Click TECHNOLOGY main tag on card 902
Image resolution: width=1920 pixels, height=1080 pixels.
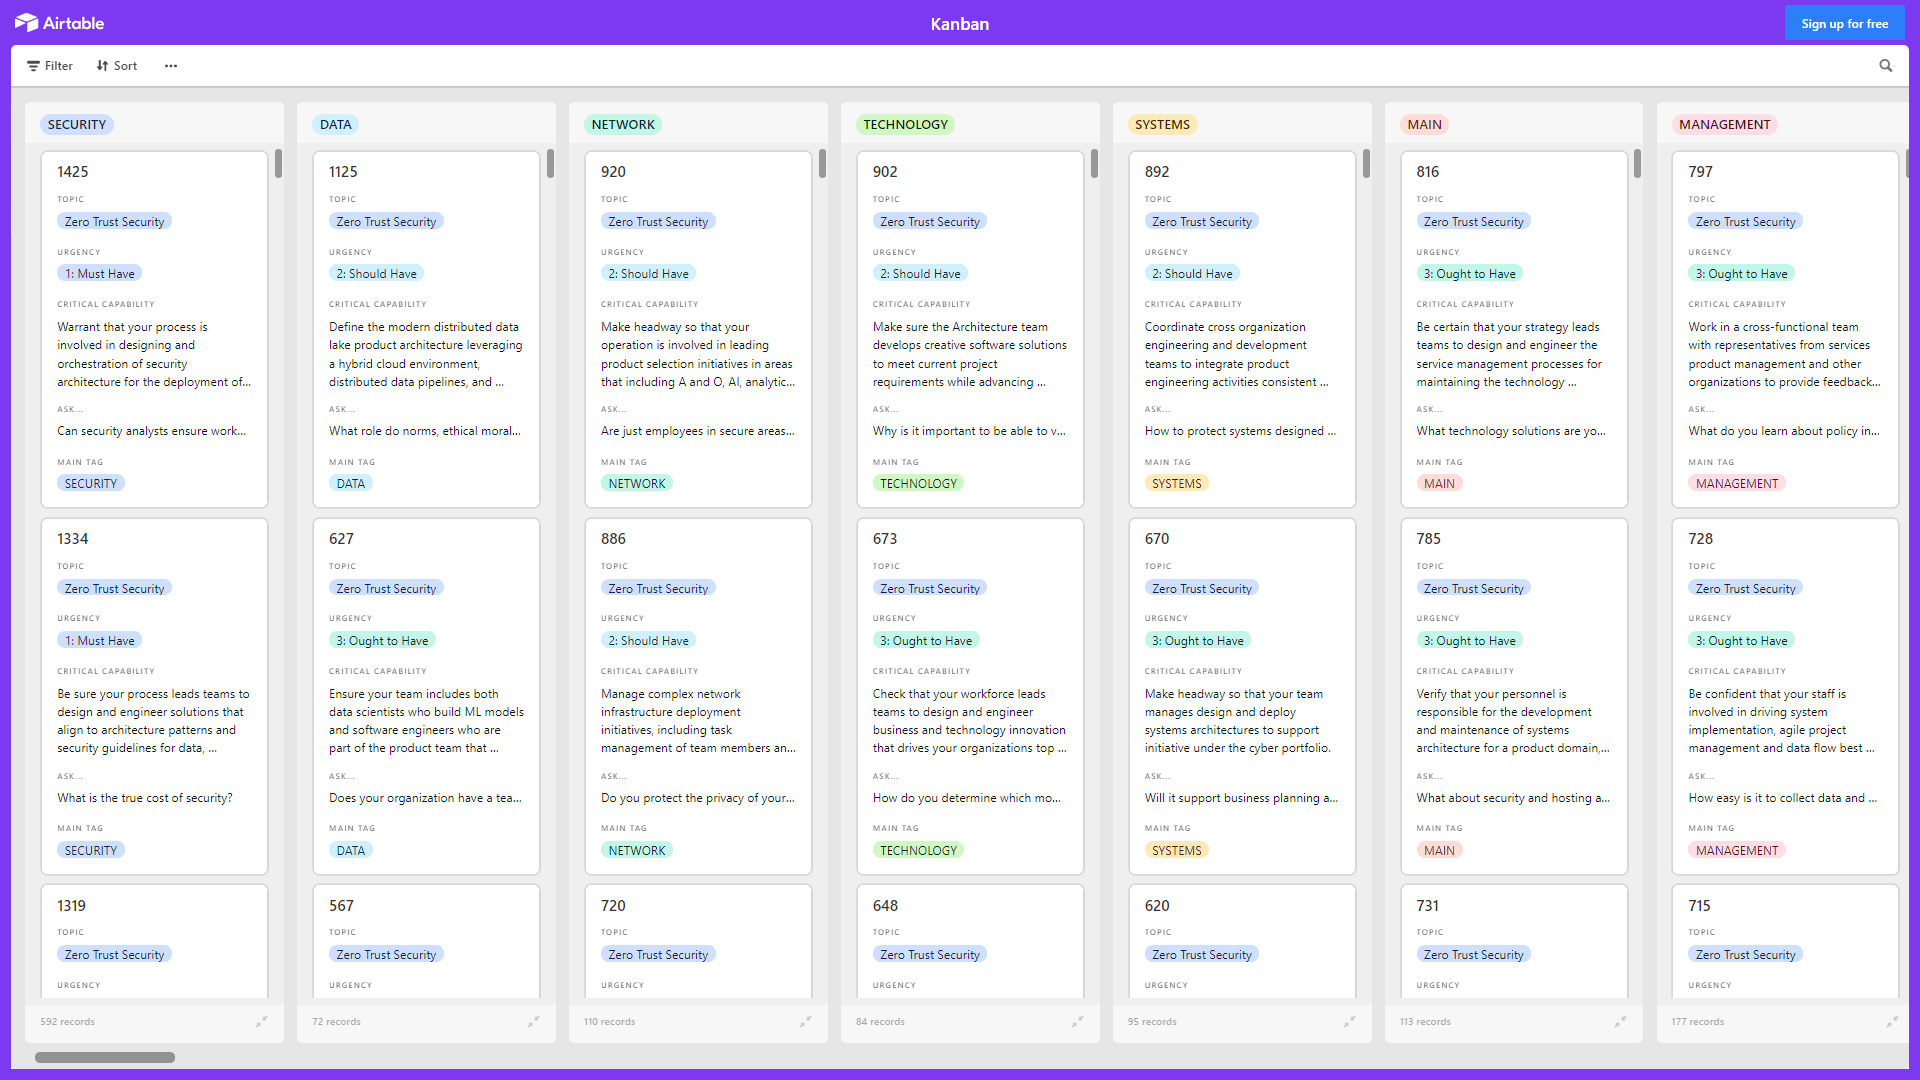tap(918, 484)
